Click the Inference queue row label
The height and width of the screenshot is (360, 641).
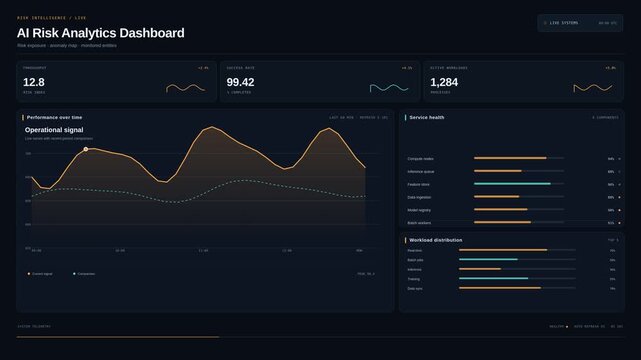(421, 172)
